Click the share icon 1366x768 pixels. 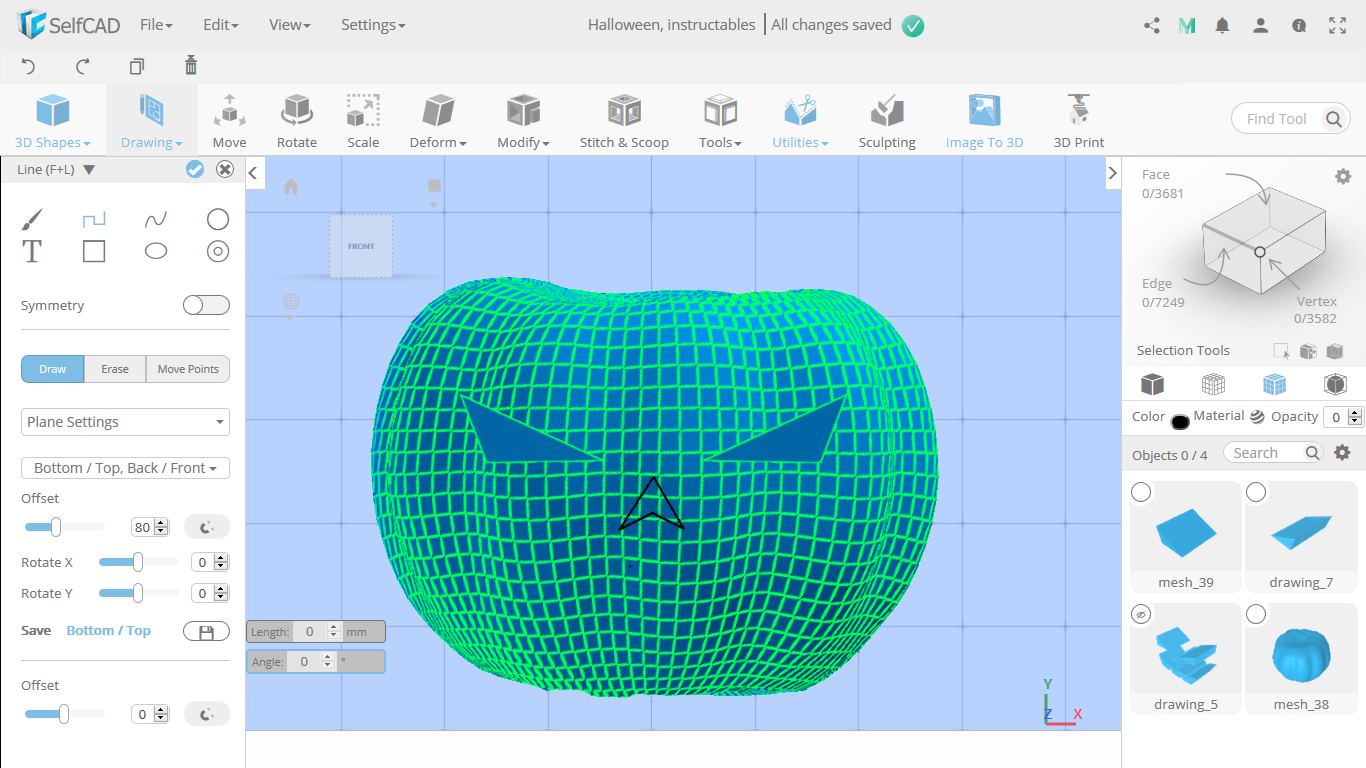(1152, 26)
